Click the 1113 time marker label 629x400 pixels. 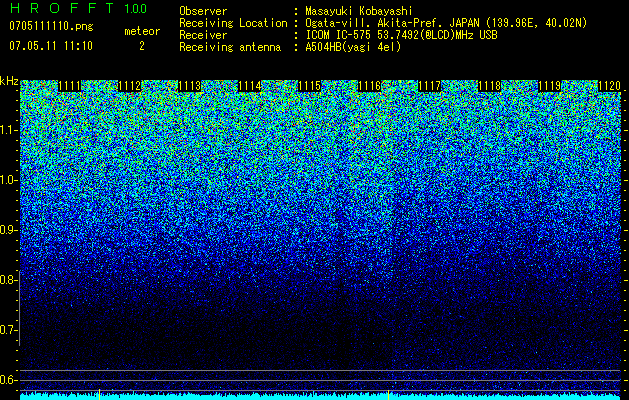(189, 86)
